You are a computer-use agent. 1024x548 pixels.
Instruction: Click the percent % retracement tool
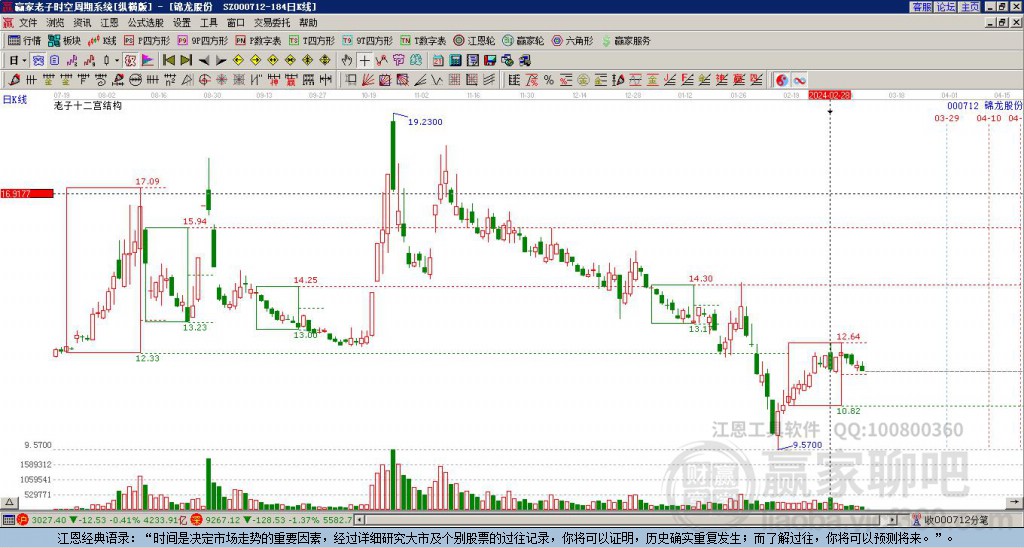coord(549,80)
